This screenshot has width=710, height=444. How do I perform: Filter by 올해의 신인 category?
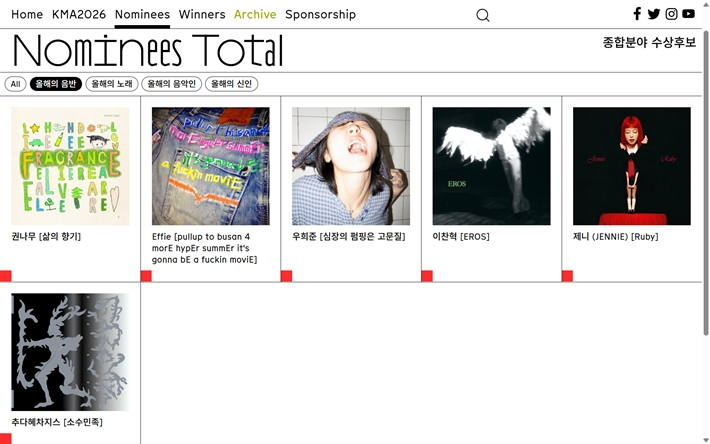pos(231,84)
